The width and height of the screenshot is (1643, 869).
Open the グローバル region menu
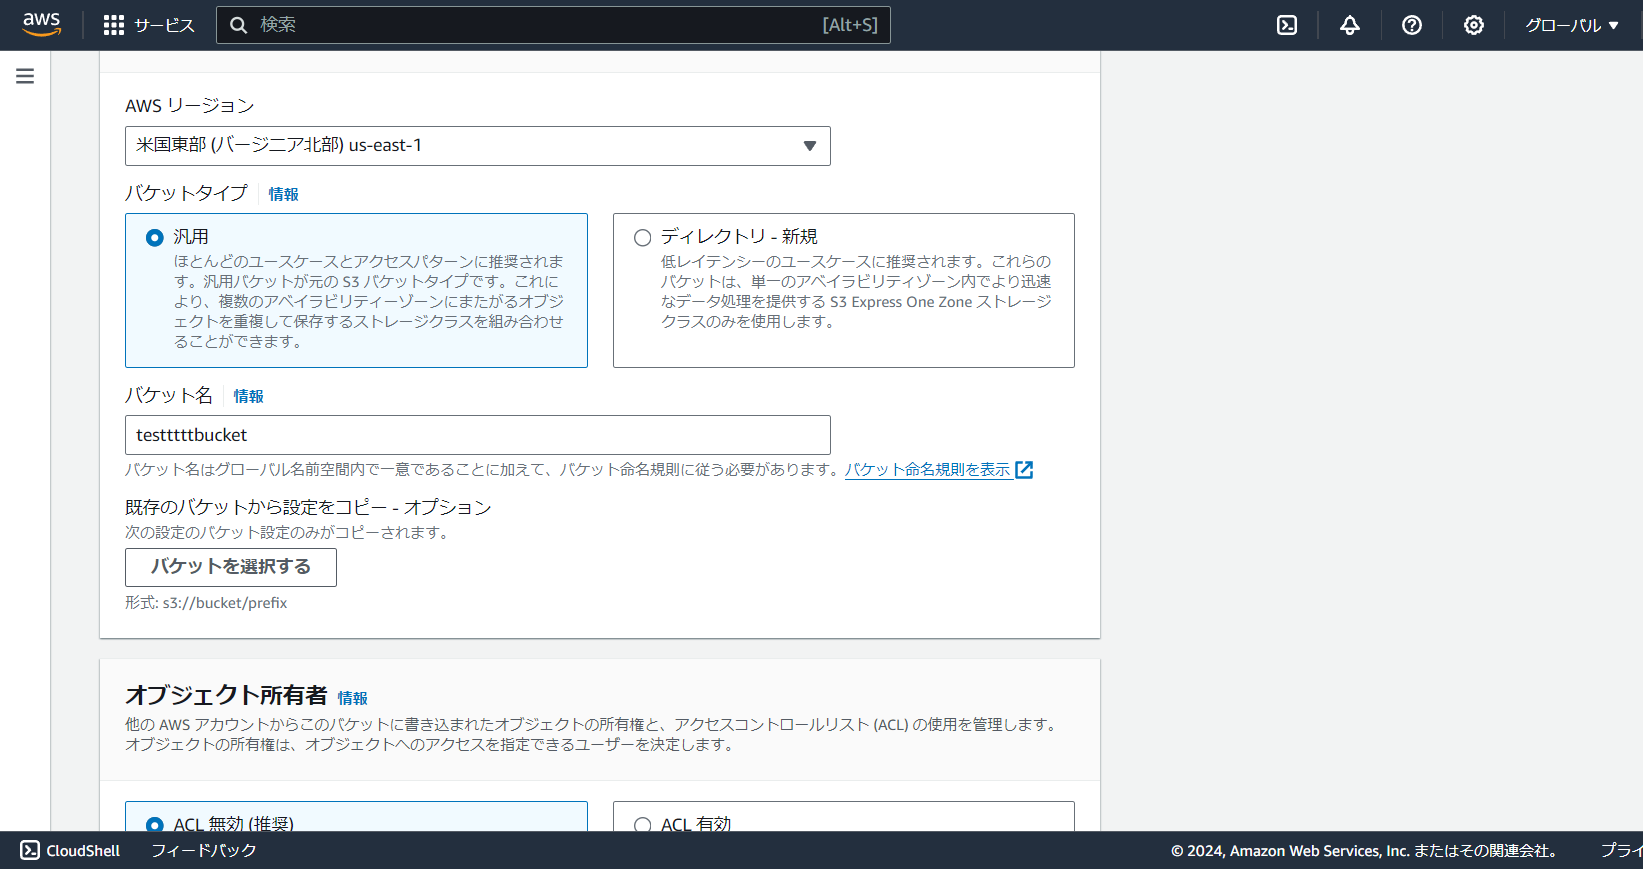point(1571,25)
